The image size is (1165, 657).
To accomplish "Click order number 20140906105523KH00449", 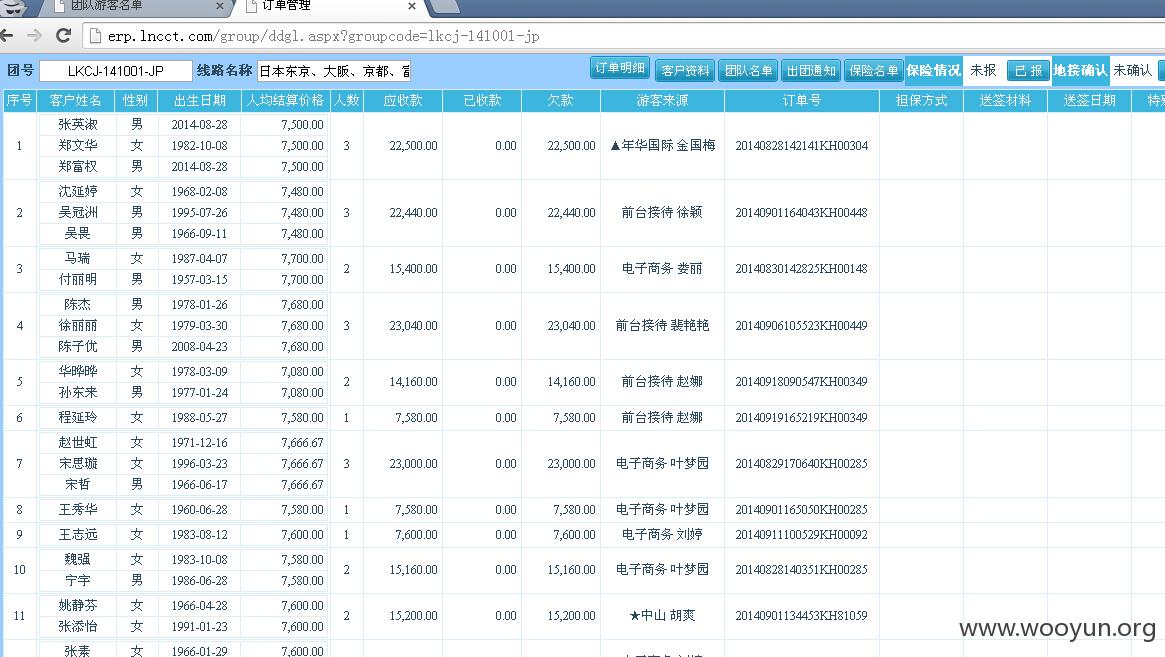I will click(801, 326).
